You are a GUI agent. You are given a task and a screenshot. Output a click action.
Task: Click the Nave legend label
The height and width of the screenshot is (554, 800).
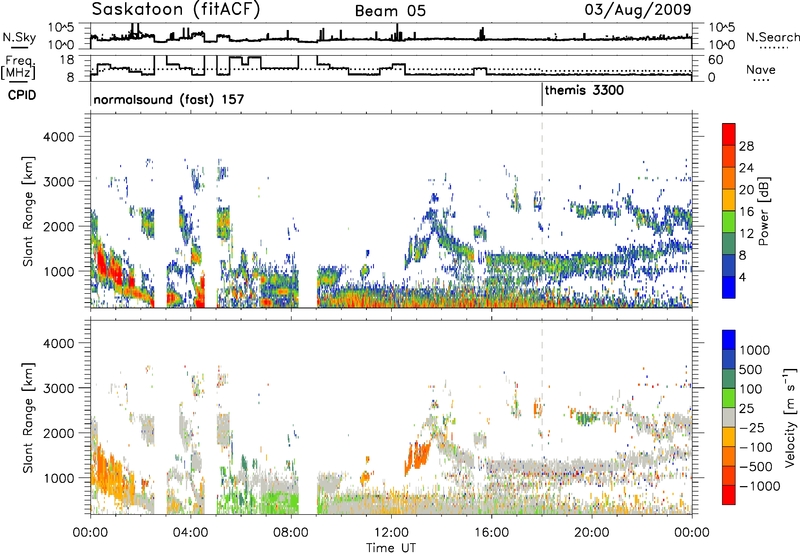pyautogui.click(x=761, y=69)
